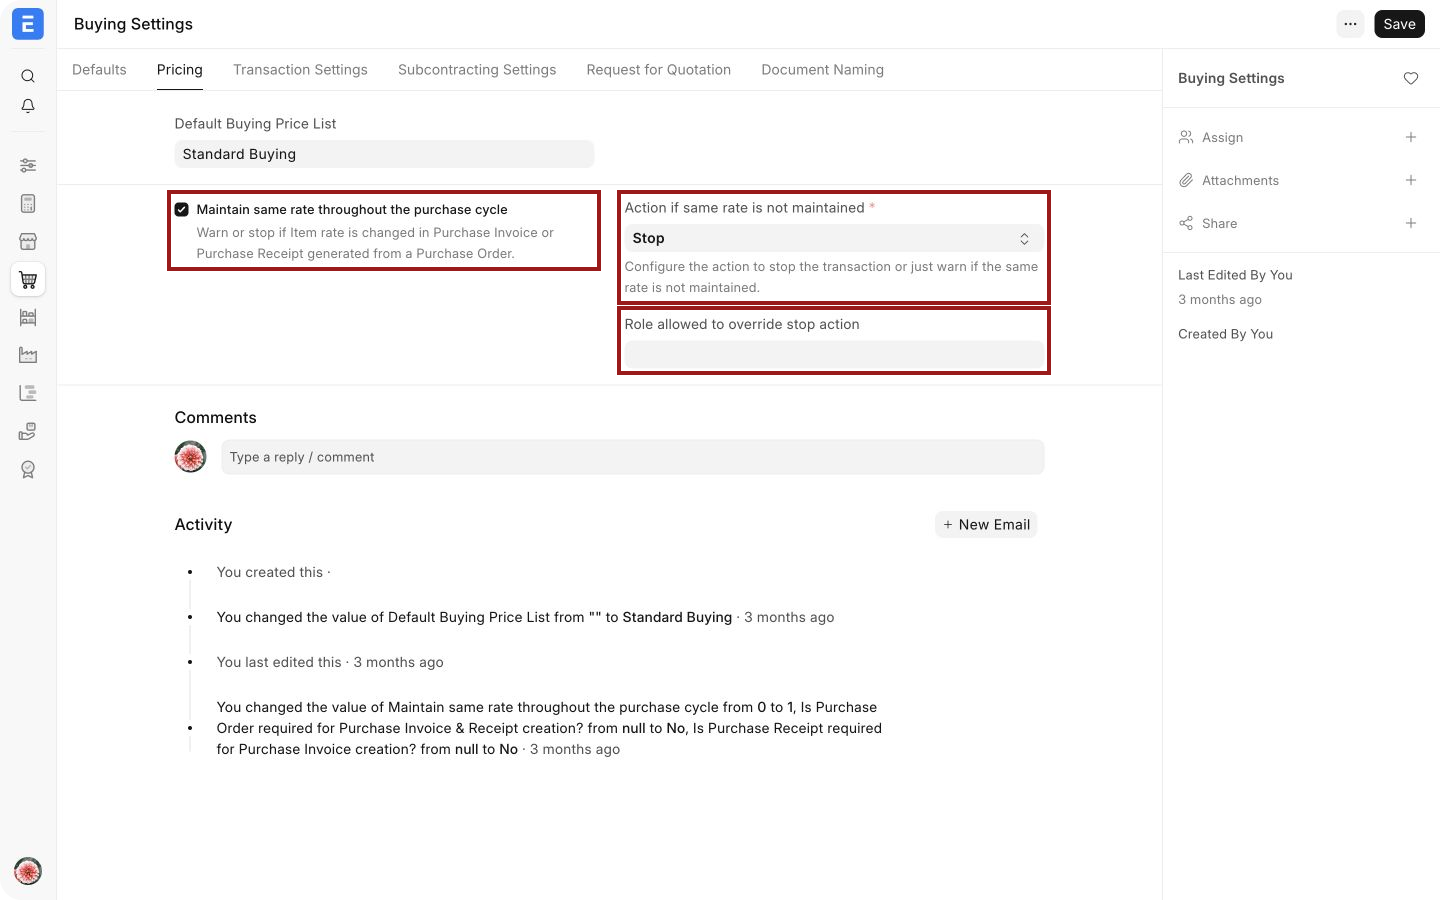Switch to the Transaction Settings tab

click(300, 70)
